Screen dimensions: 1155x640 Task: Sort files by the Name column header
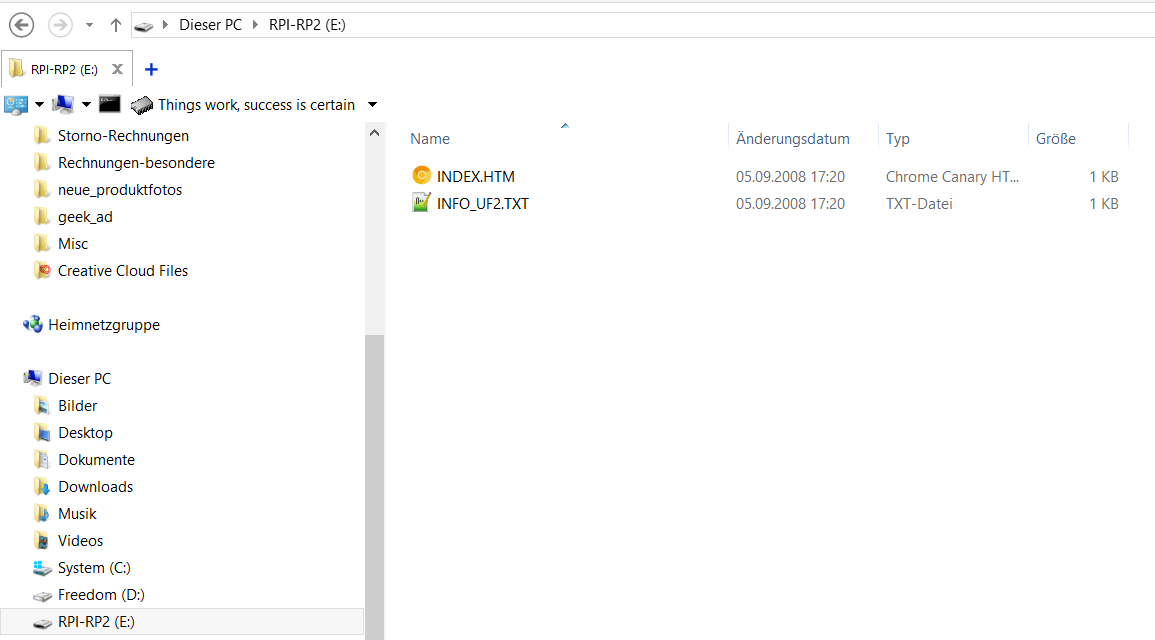tap(430, 138)
